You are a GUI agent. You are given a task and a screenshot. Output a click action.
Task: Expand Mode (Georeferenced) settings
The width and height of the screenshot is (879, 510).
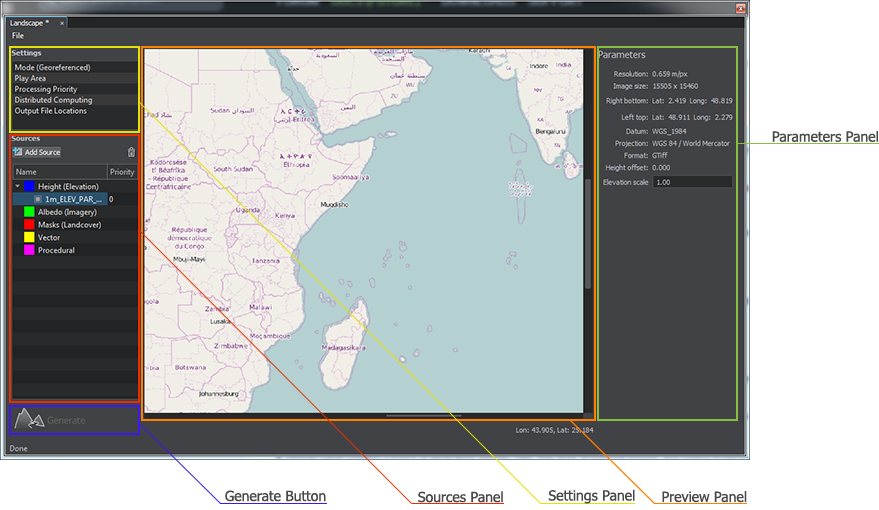click(x=52, y=68)
